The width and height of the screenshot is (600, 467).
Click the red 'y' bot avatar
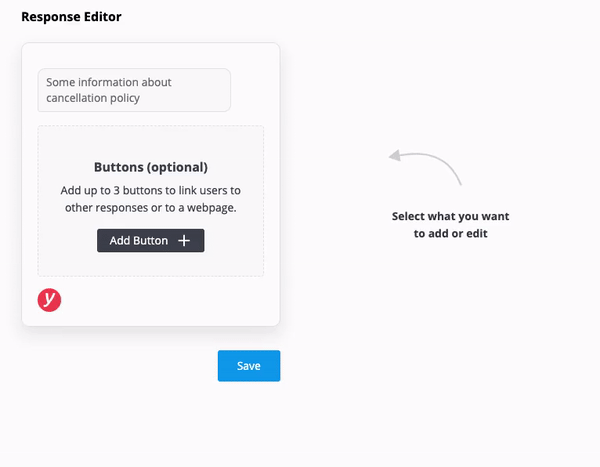(x=49, y=300)
